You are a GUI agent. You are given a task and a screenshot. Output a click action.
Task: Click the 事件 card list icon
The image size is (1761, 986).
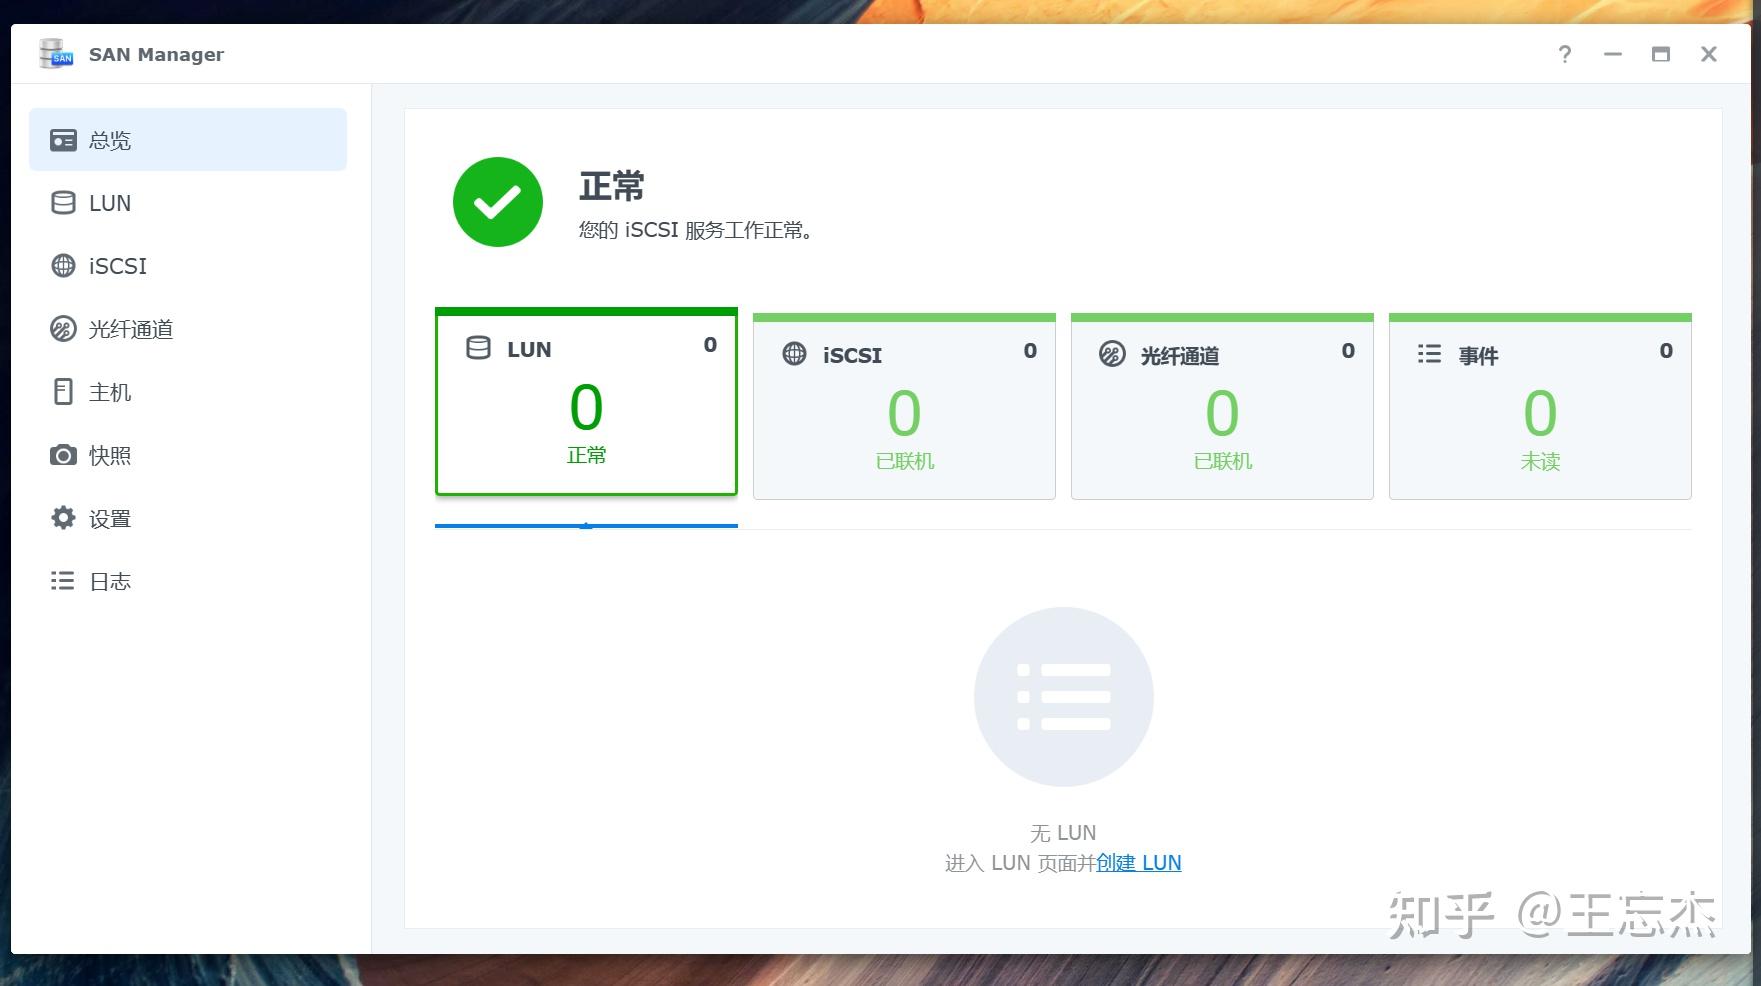[1430, 354]
